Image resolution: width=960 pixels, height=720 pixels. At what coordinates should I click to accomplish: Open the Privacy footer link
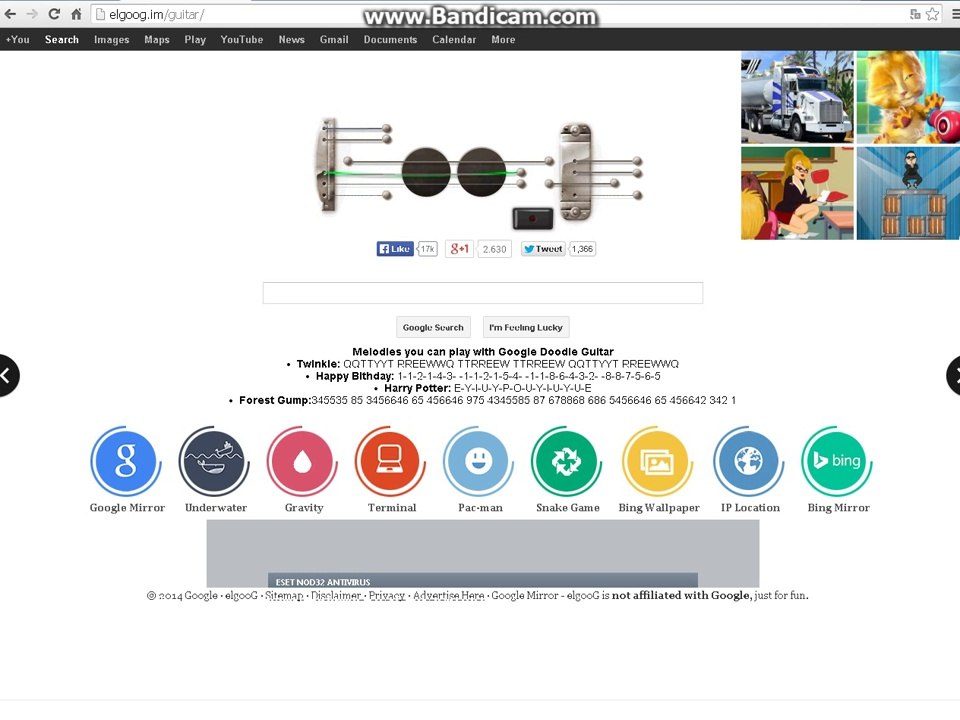[x=387, y=595]
